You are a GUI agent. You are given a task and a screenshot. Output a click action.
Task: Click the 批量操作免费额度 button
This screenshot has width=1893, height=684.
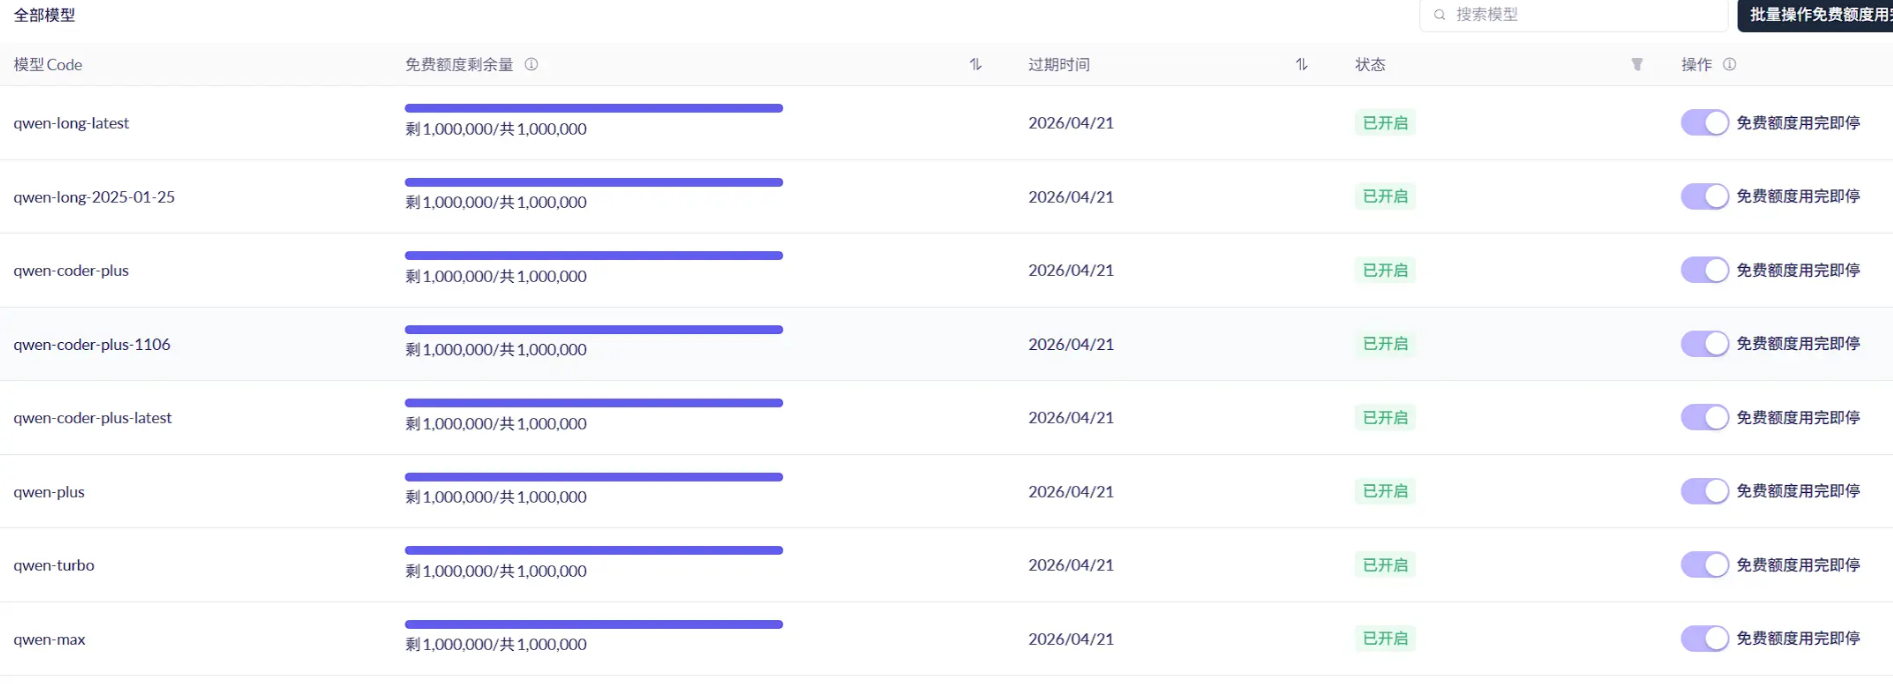pos(1815,15)
